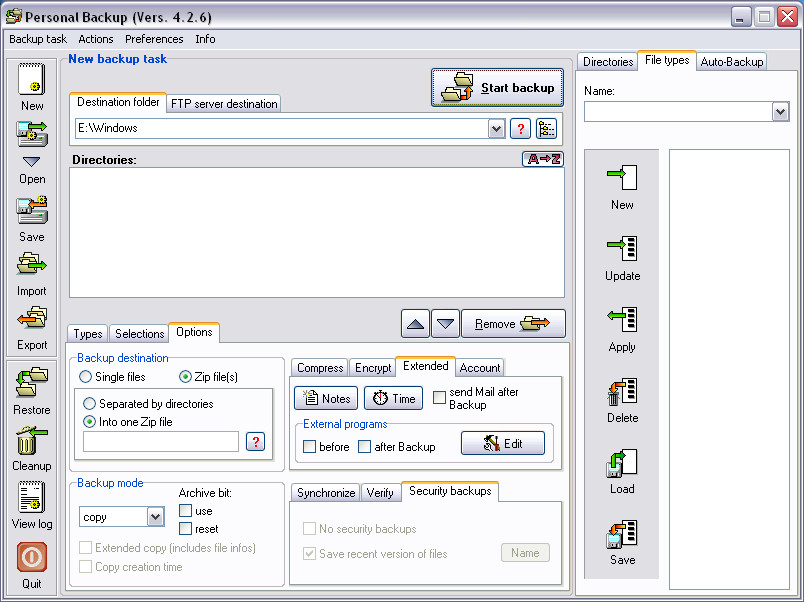Open the Directories tab in right panel

[608, 62]
